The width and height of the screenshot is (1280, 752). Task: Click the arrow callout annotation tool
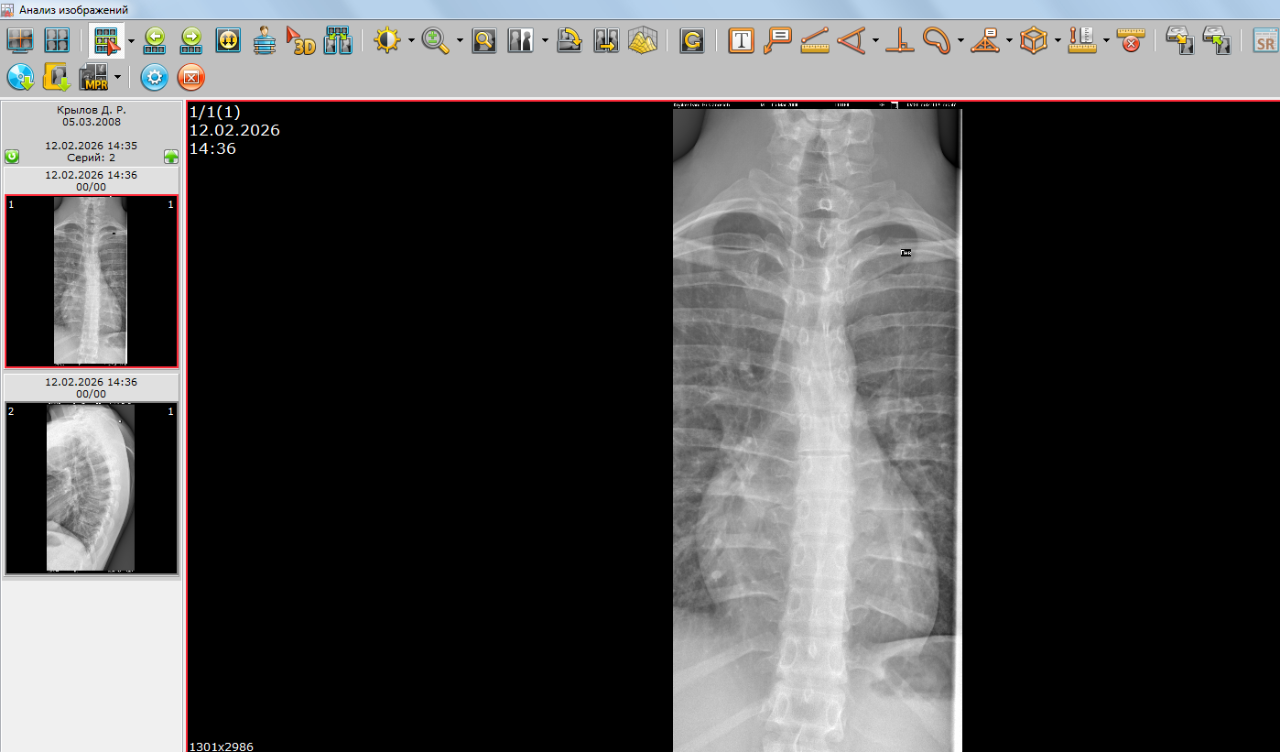(777, 41)
